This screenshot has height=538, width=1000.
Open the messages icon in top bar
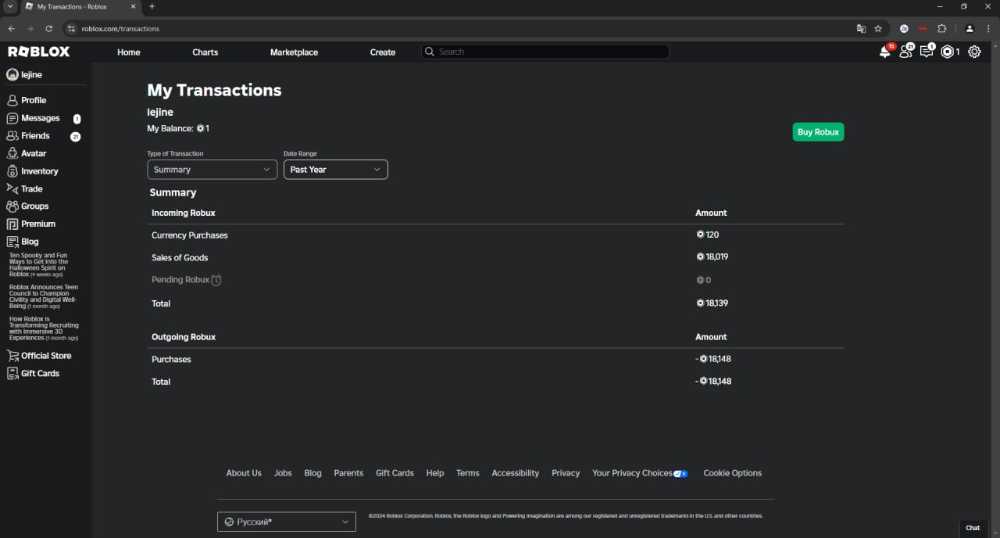click(x=927, y=52)
